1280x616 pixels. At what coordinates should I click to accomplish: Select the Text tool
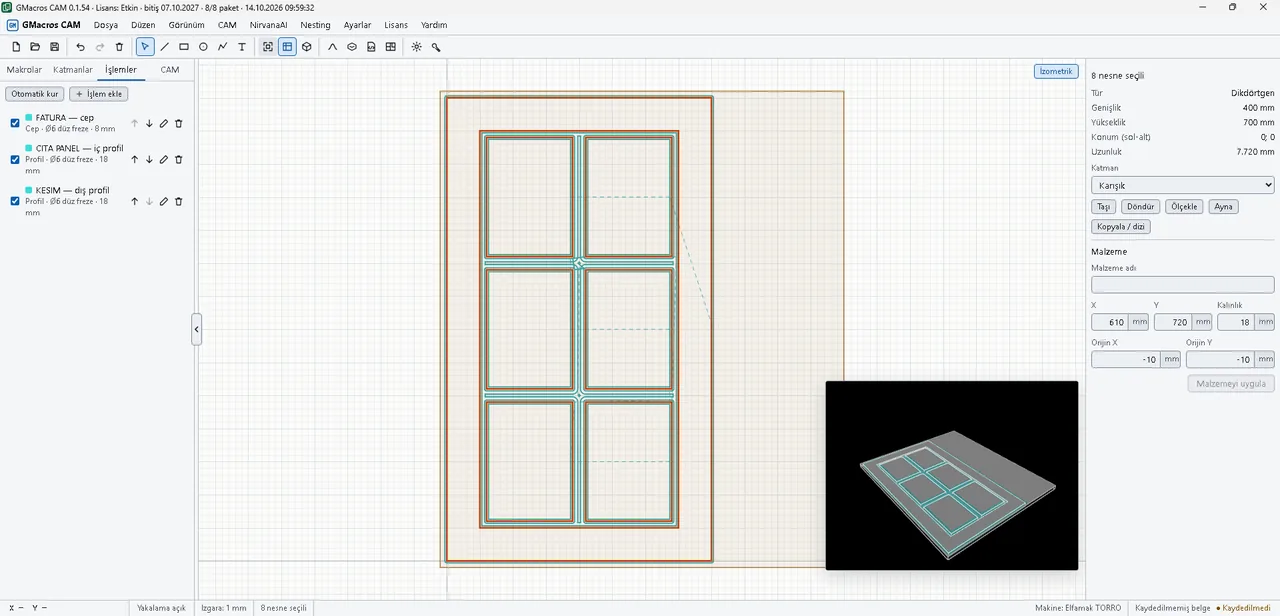coord(242,47)
